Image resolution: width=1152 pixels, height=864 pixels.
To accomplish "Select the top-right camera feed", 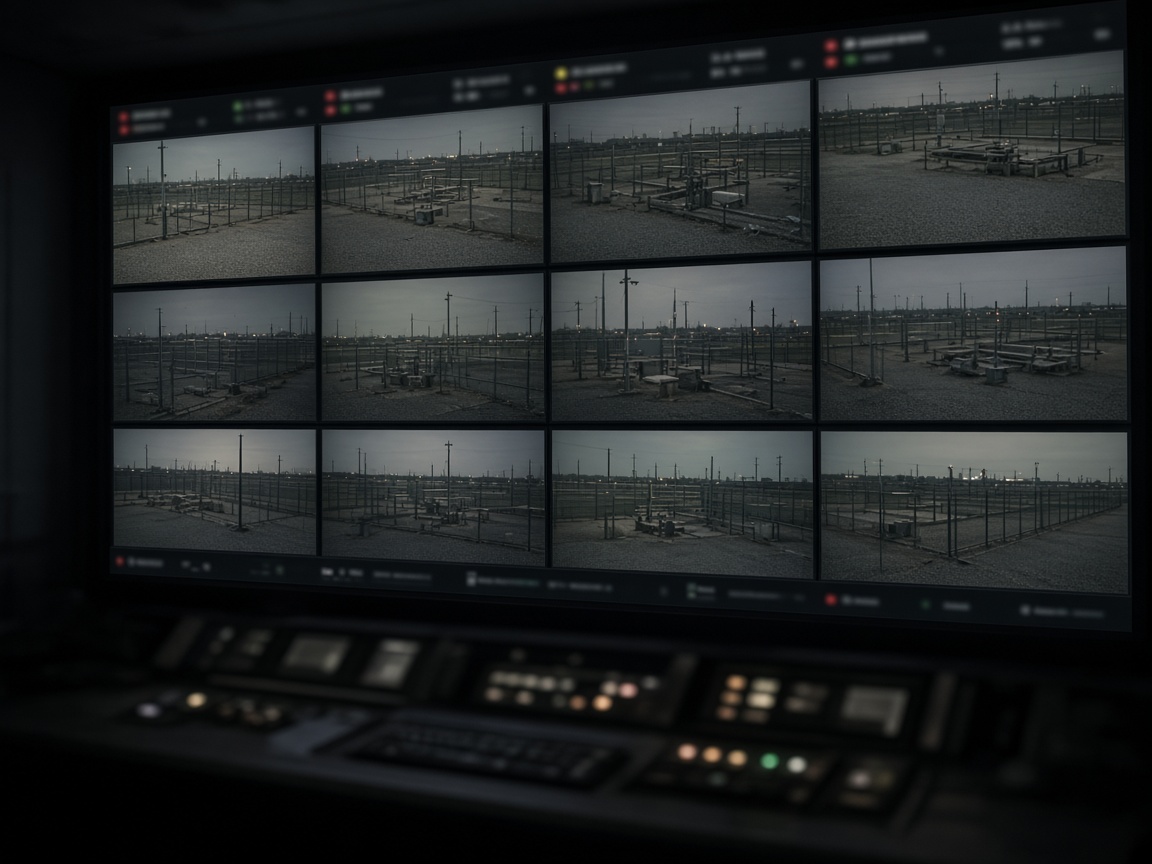I will click(x=971, y=150).
